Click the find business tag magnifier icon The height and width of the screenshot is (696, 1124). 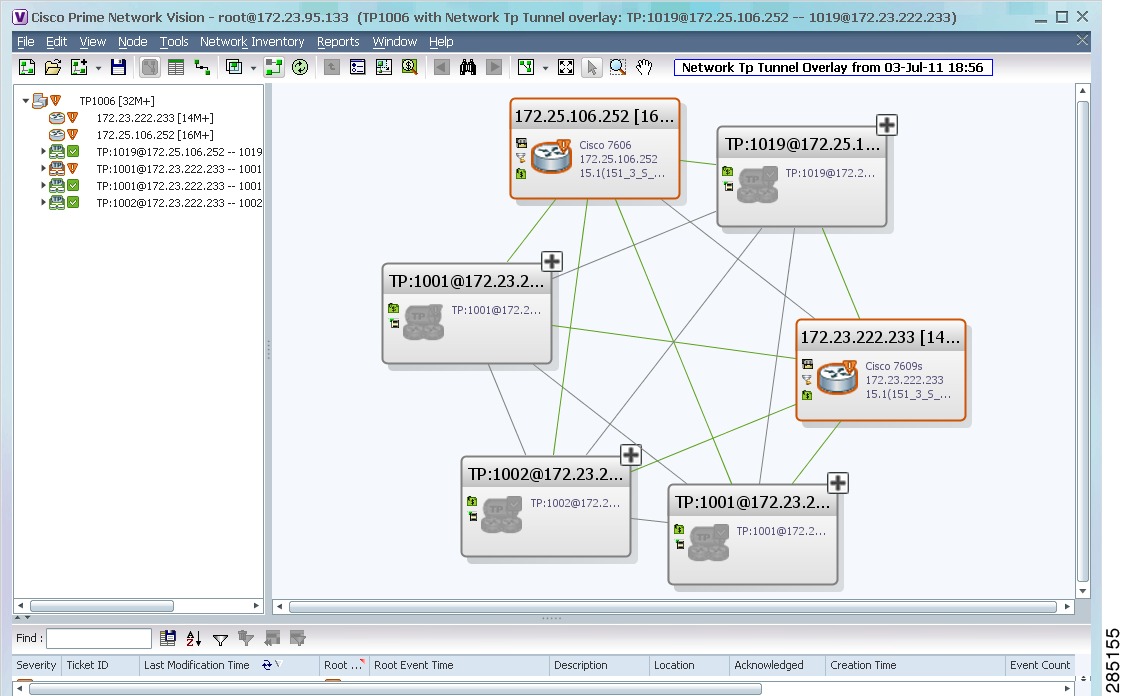click(x=409, y=67)
